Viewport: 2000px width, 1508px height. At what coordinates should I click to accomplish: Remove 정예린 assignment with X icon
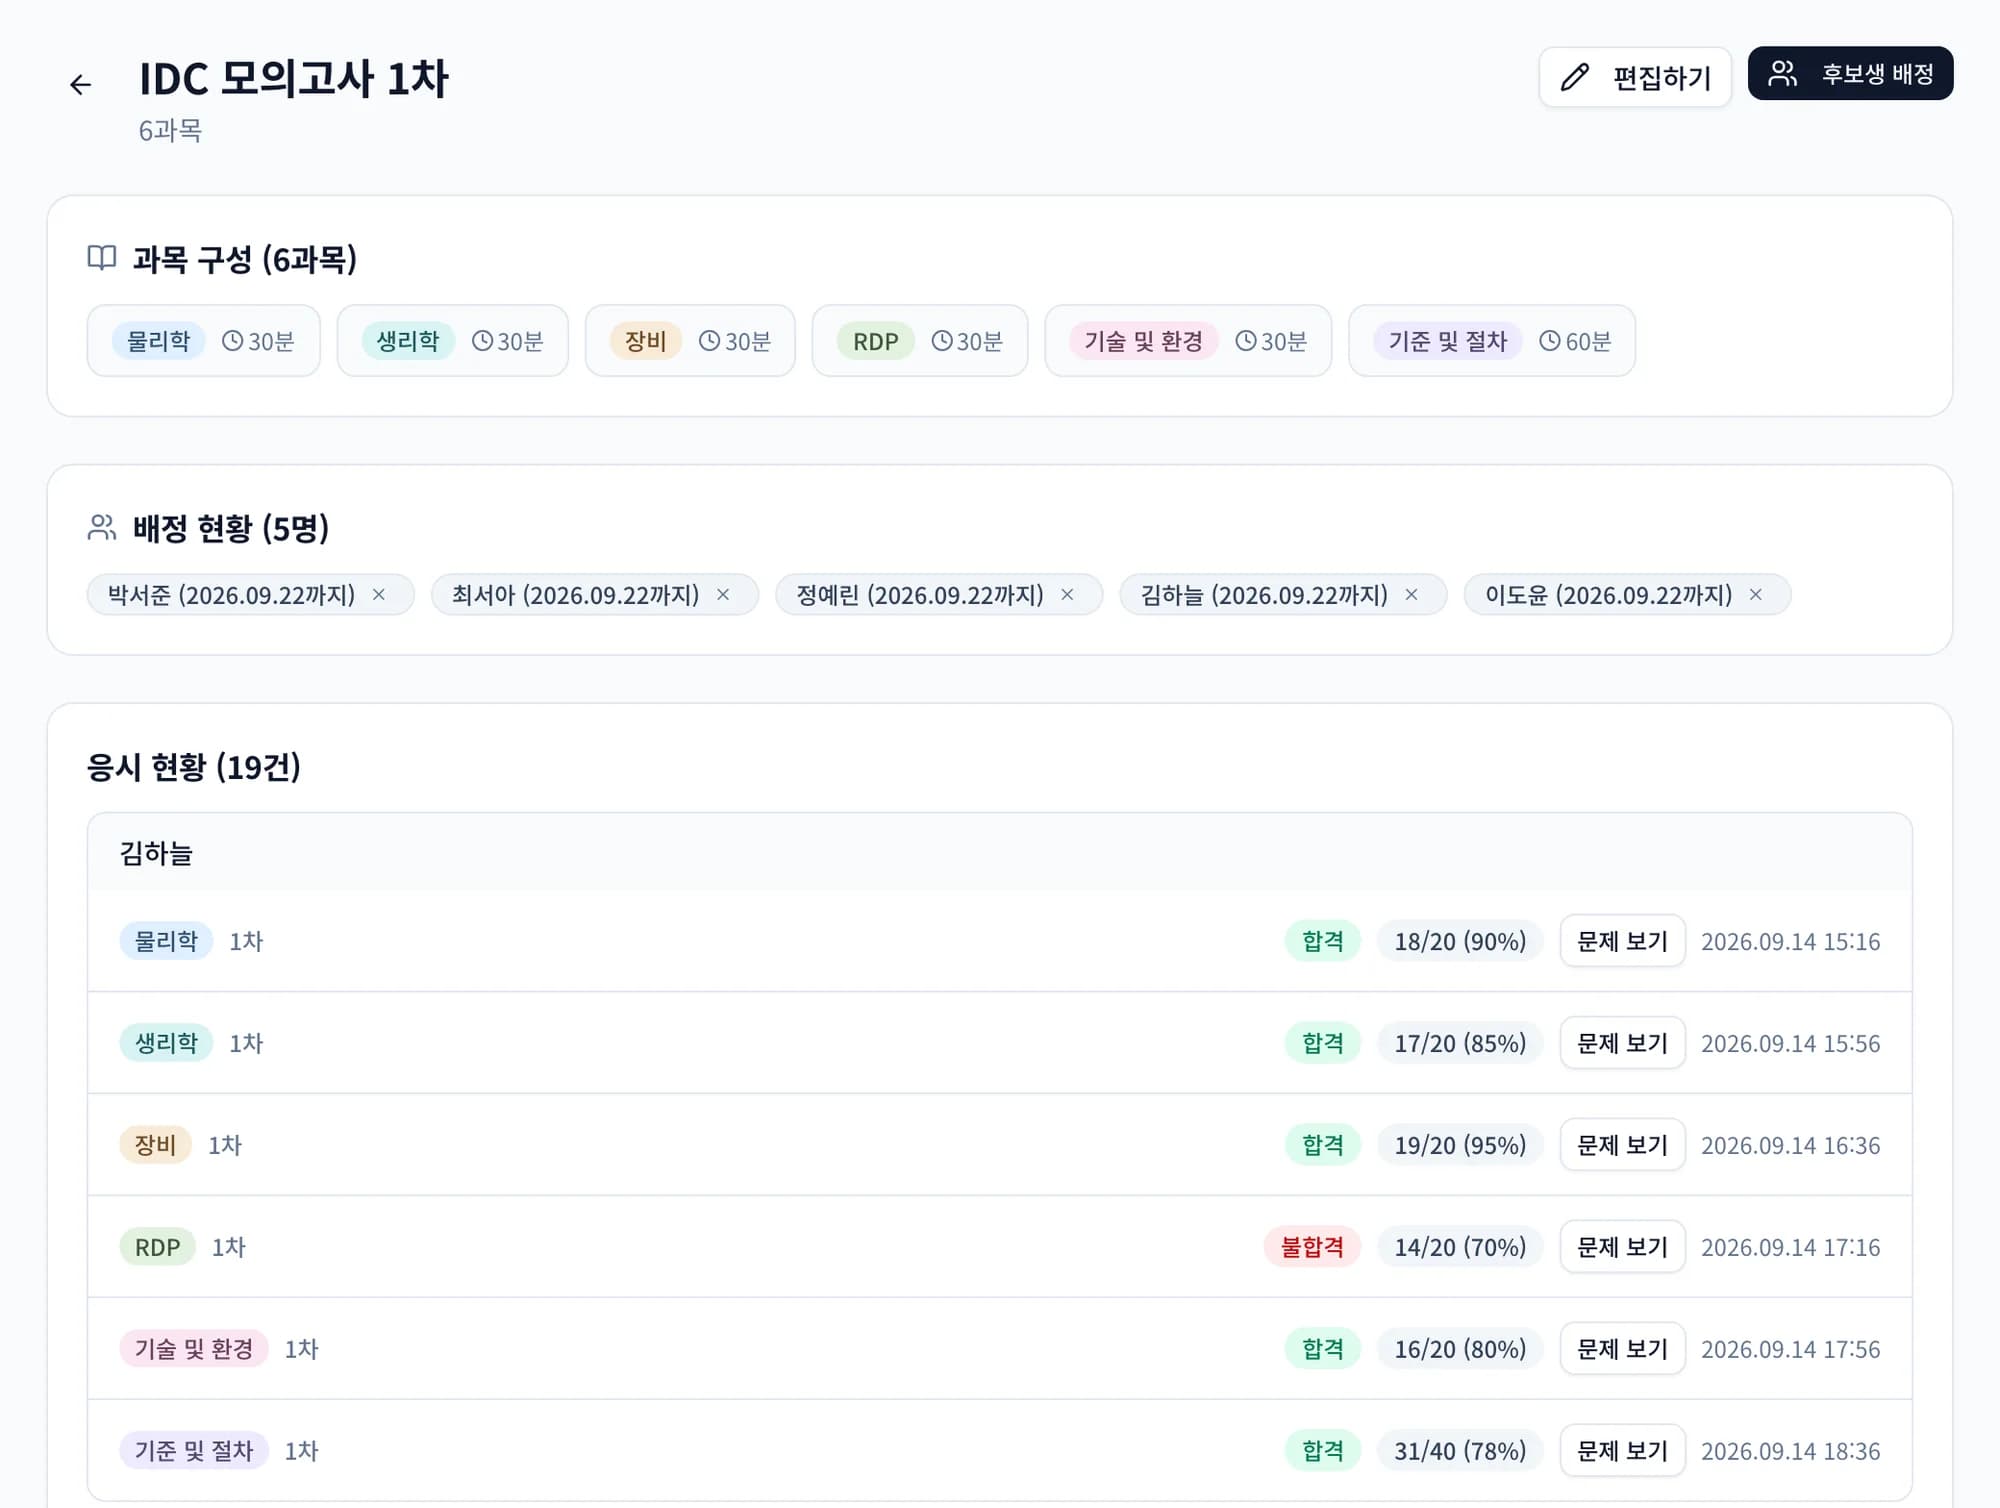point(1067,595)
